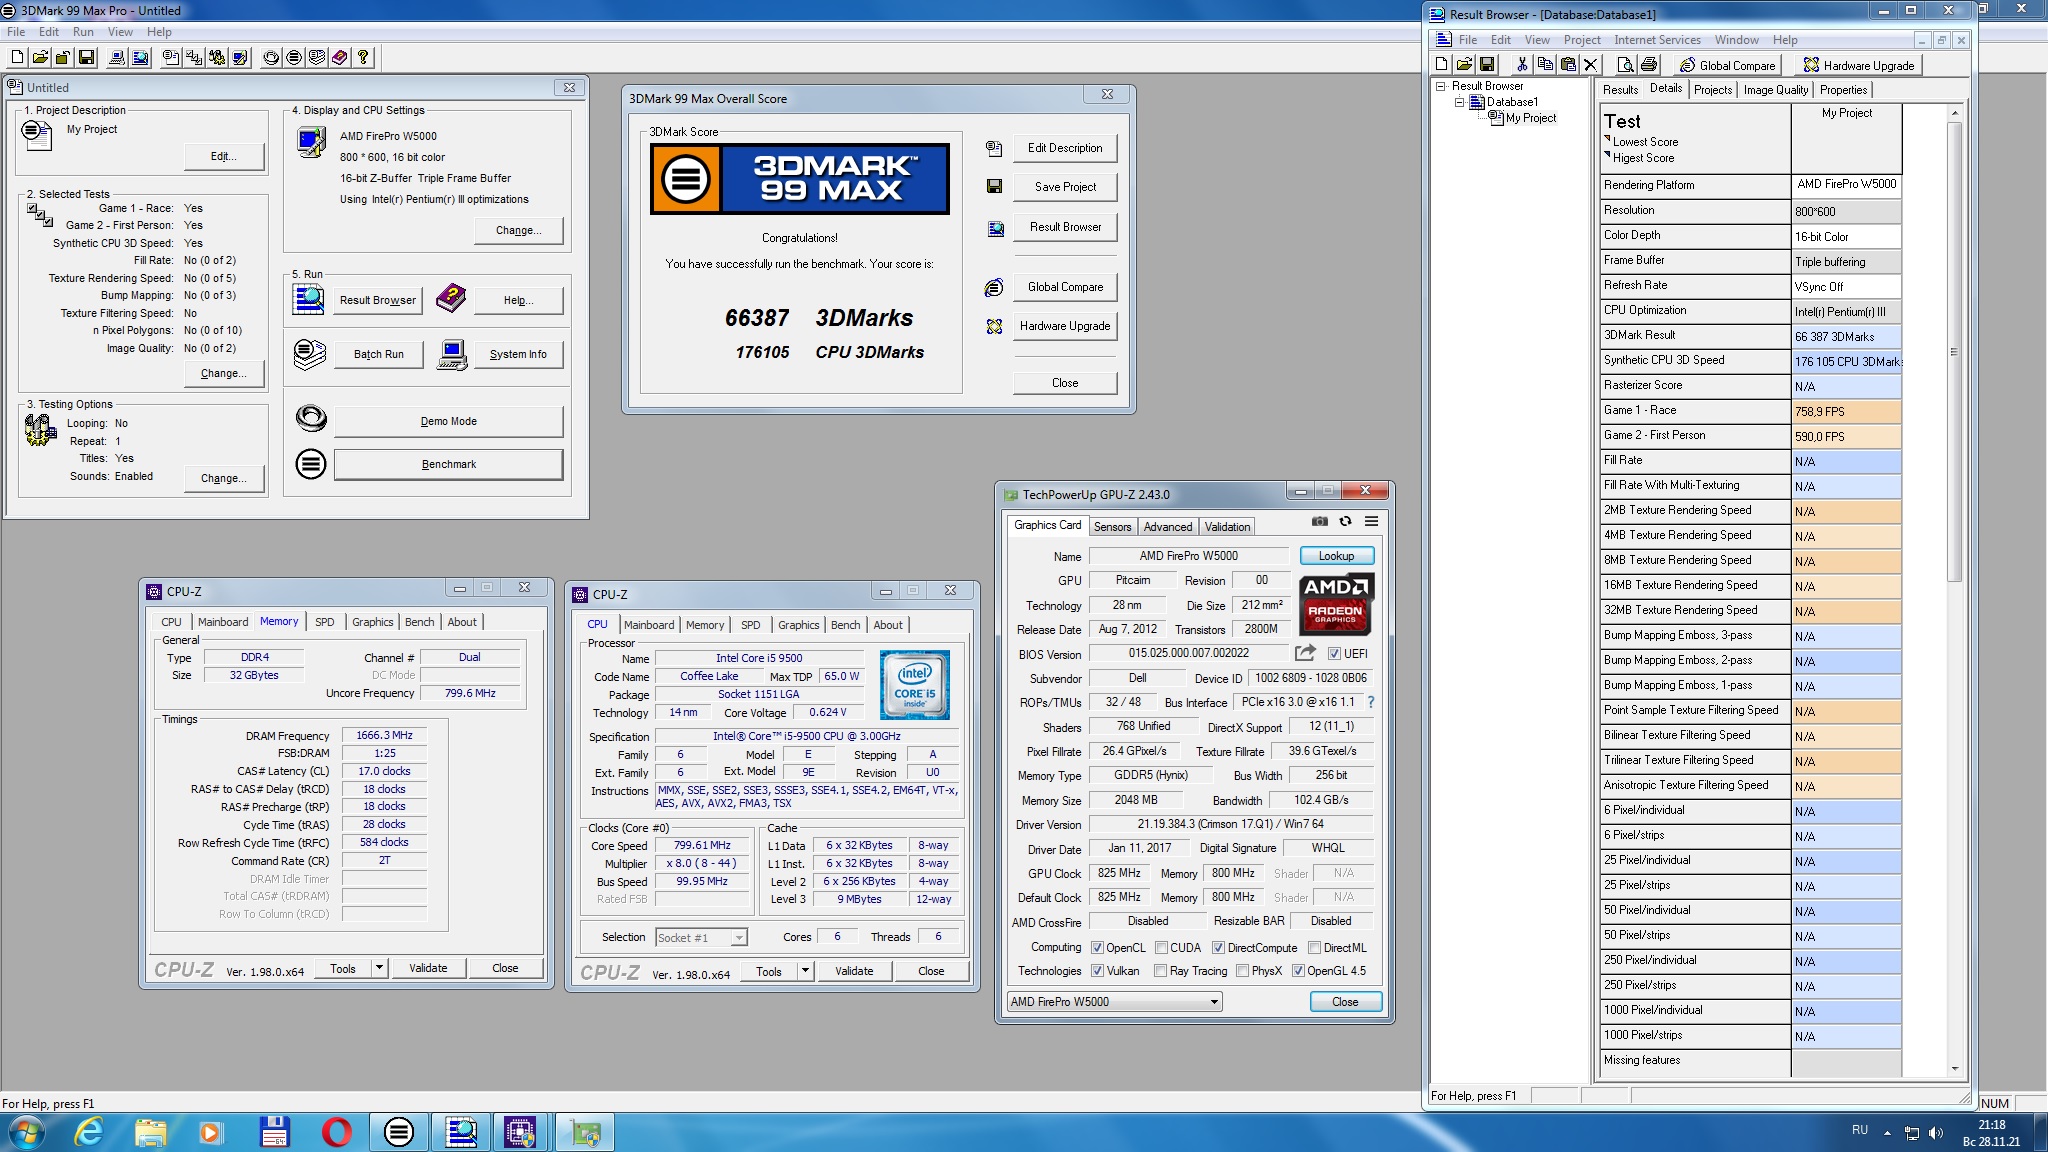Screen dimensions: 2048x1152
Task: Open the Run menu in 3DMark 99
Action: [x=83, y=32]
